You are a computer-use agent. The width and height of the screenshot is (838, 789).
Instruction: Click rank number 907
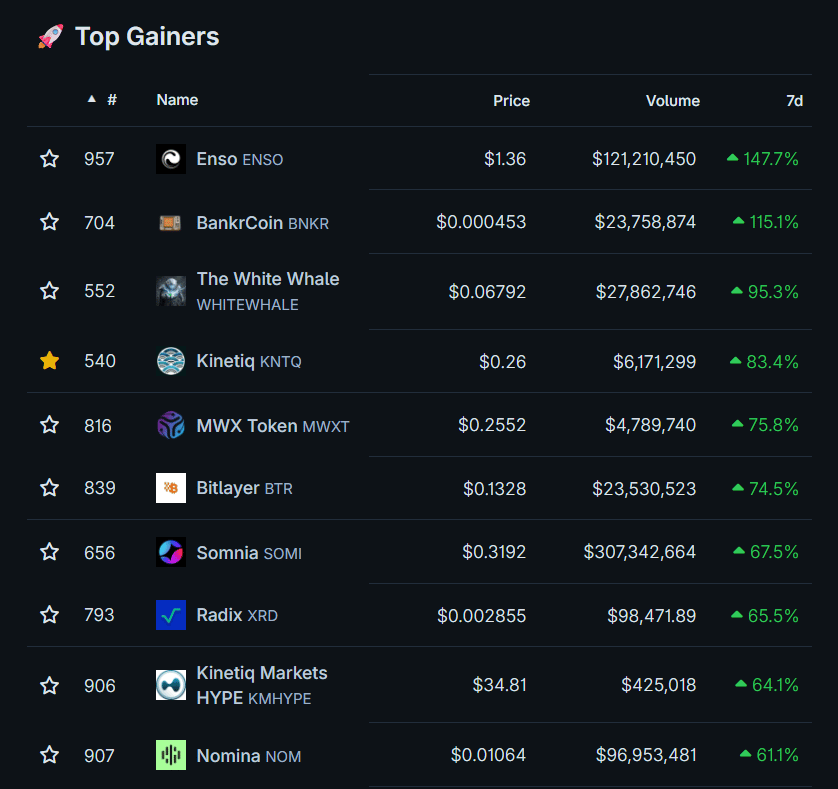tap(99, 755)
